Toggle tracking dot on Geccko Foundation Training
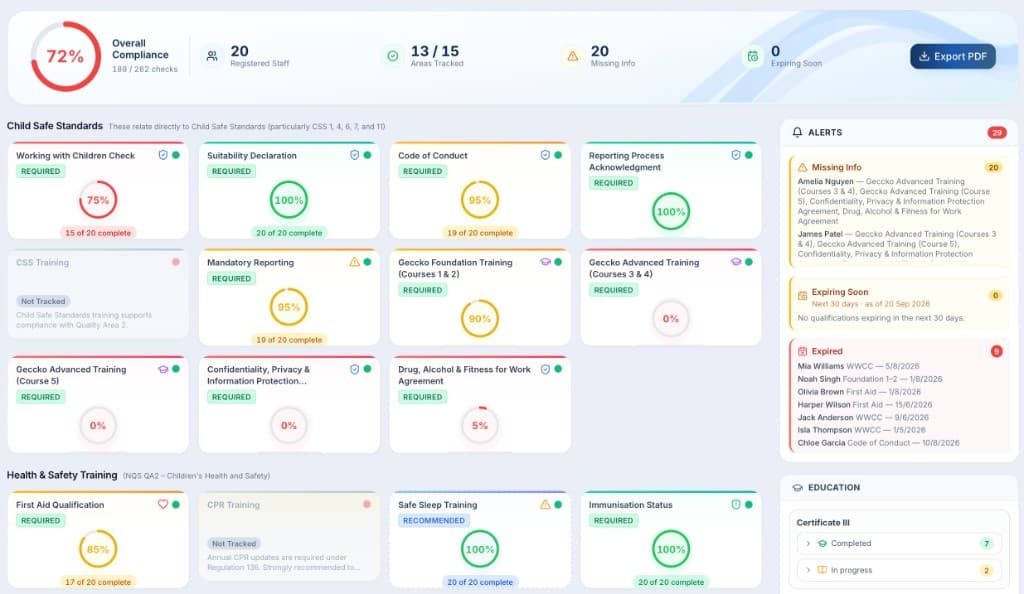Viewport: 1024px width, 594px height. (x=558, y=262)
